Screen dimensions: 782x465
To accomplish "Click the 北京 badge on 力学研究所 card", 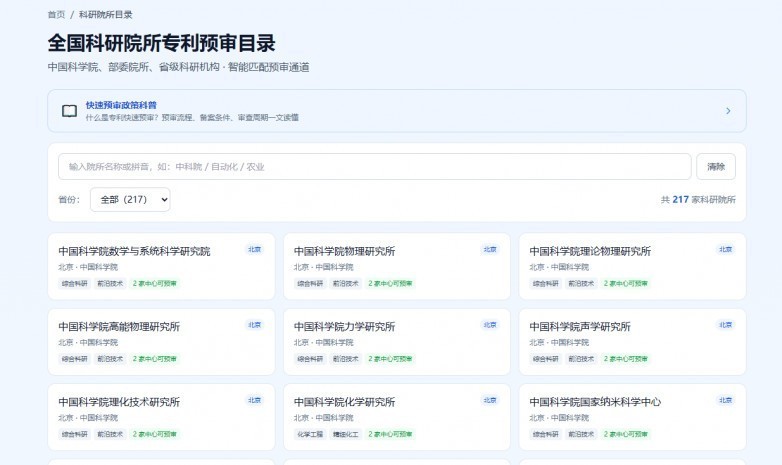I will coord(490,325).
